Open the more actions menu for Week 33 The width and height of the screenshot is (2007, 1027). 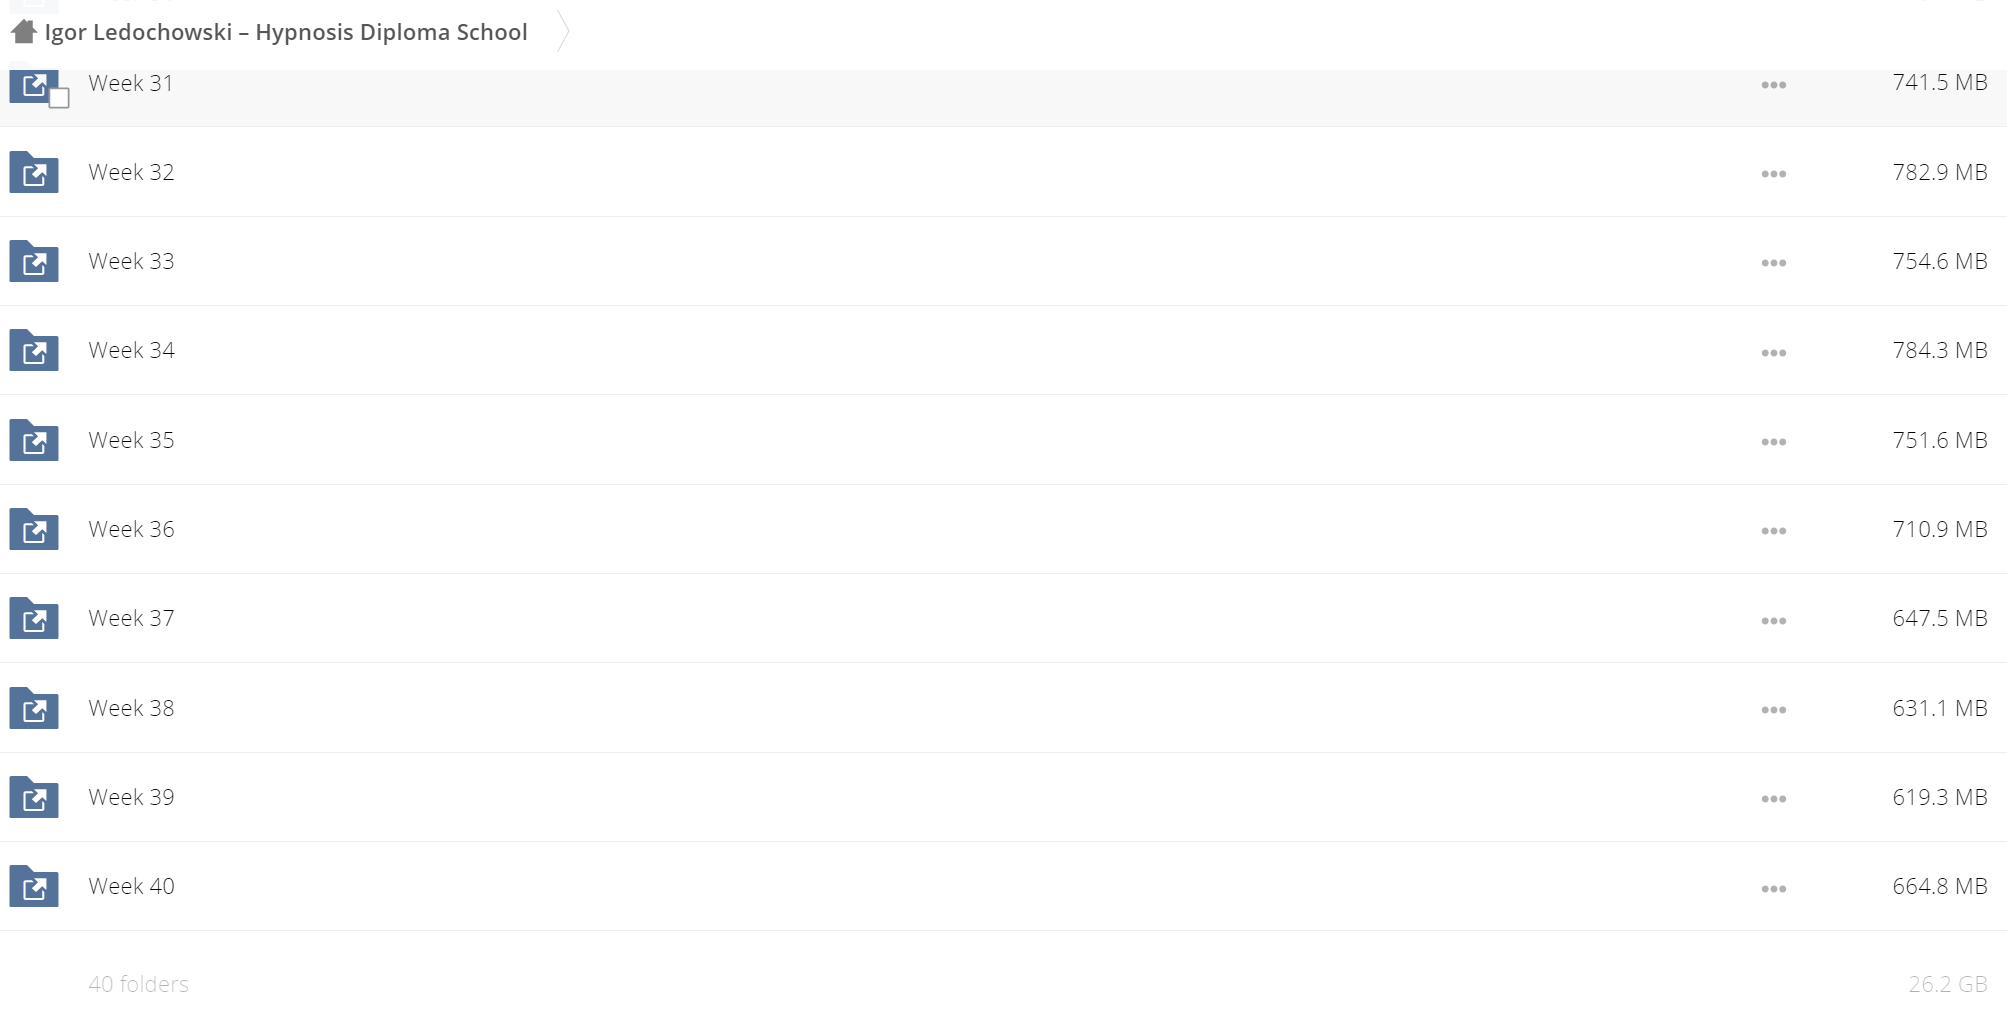(1774, 263)
